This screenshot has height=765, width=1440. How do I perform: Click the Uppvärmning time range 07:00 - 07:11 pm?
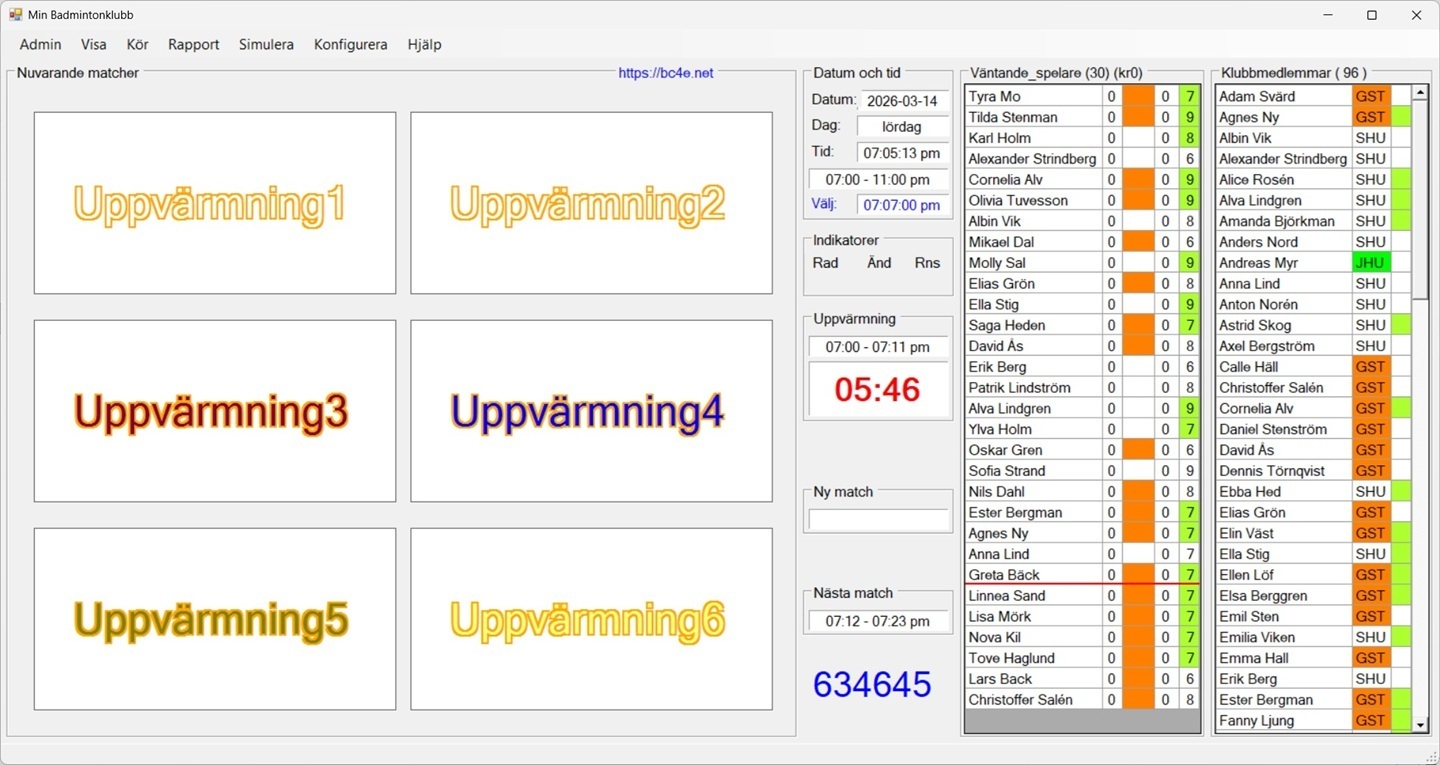878,347
